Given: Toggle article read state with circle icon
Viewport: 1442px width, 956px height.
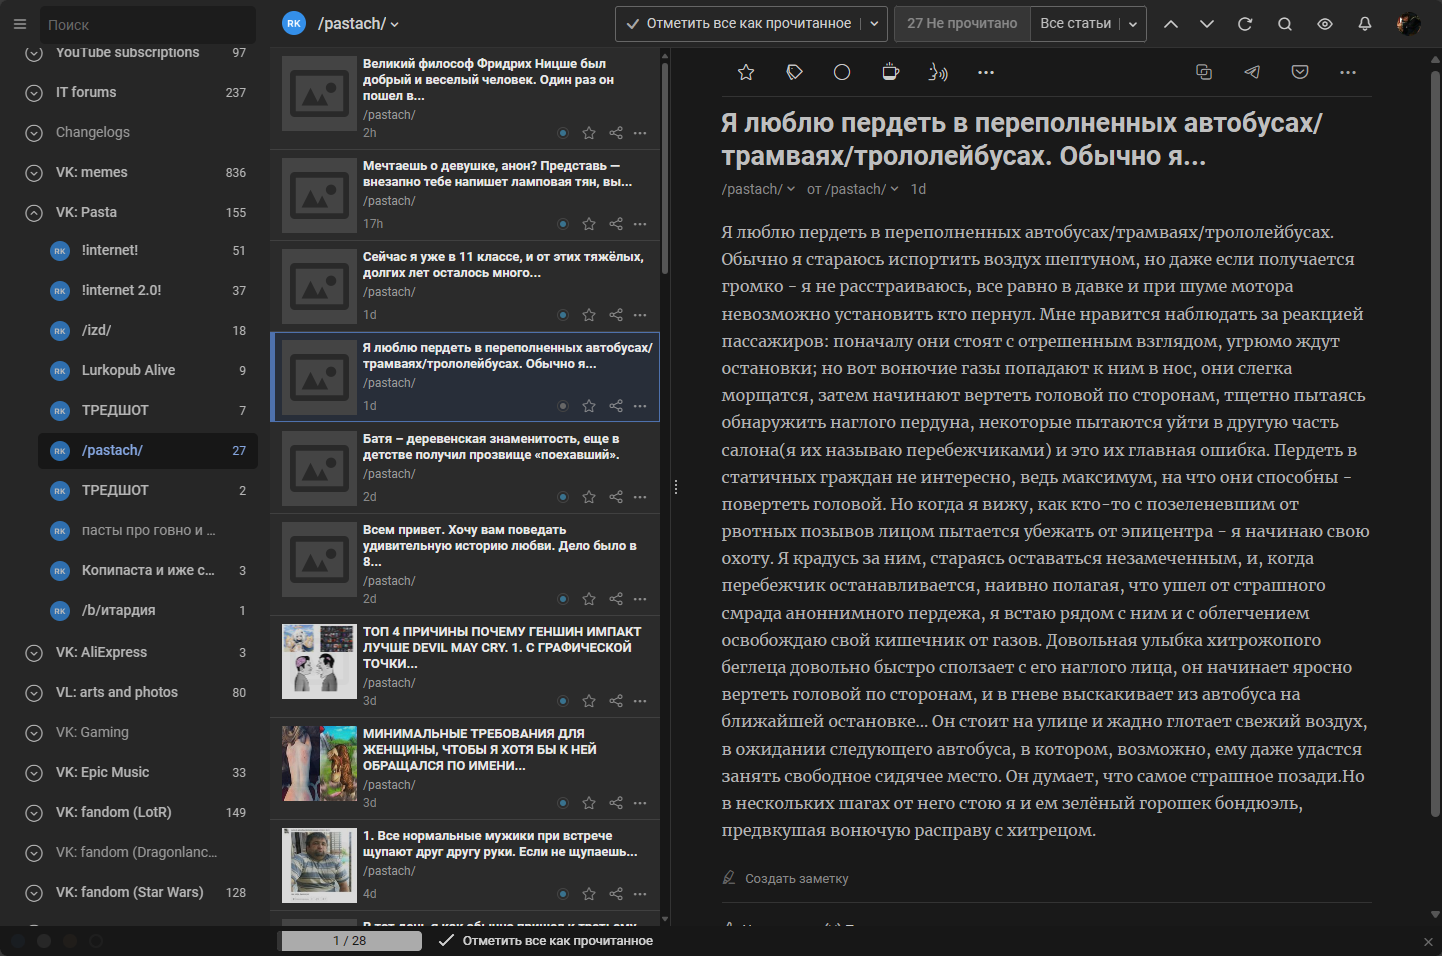Looking at the screenshot, I should [x=842, y=72].
